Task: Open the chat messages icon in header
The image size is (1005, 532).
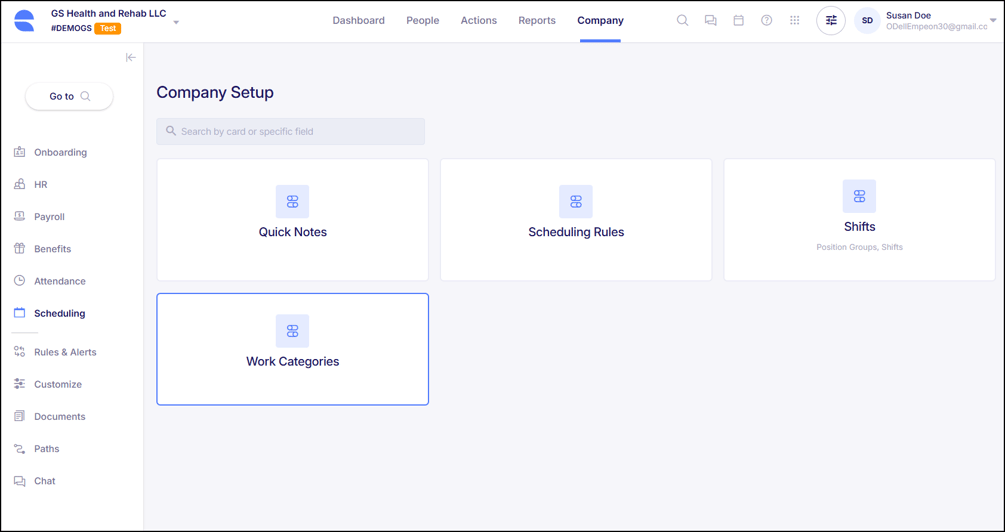Action: tap(710, 20)
